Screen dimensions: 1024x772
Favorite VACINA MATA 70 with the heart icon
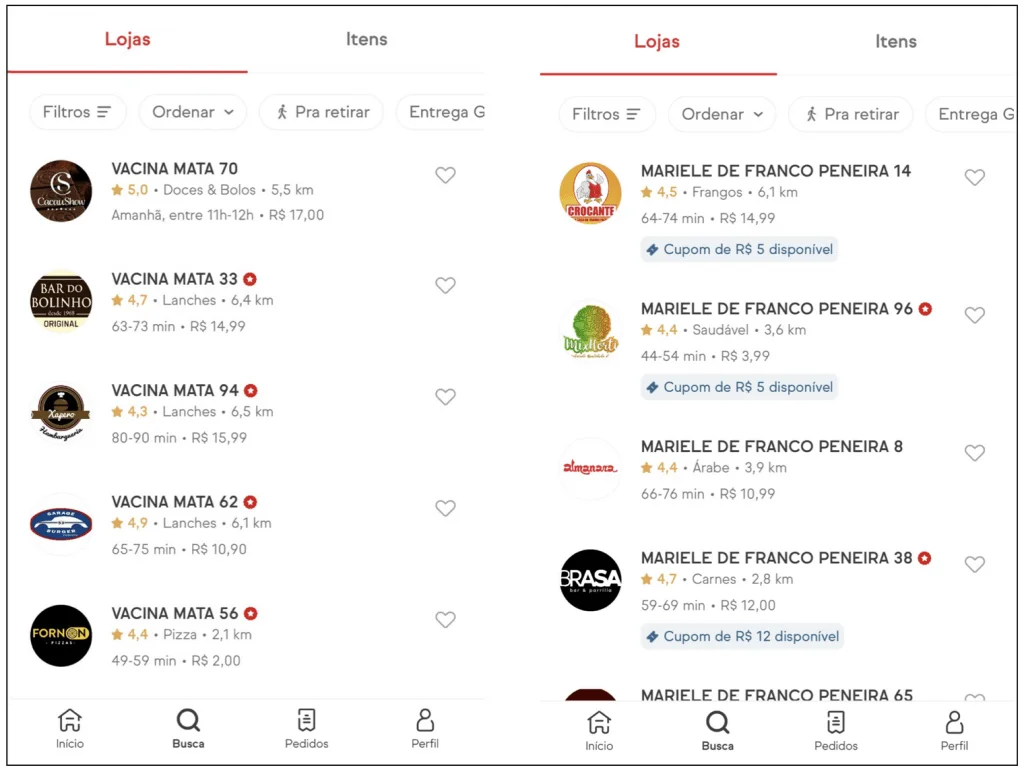click(445, 175)
